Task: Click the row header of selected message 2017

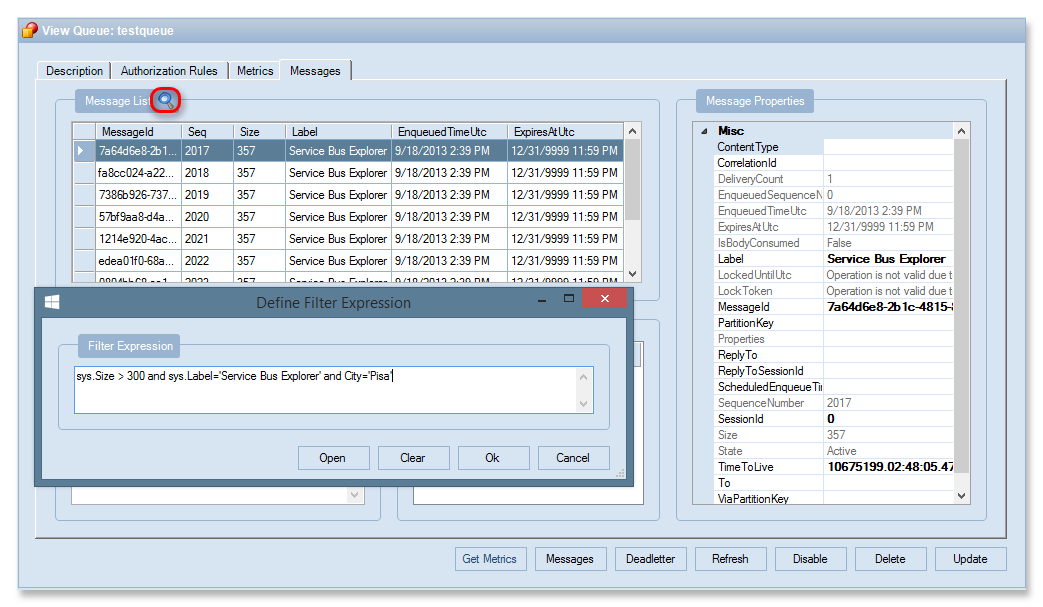Action: [84, 151]
